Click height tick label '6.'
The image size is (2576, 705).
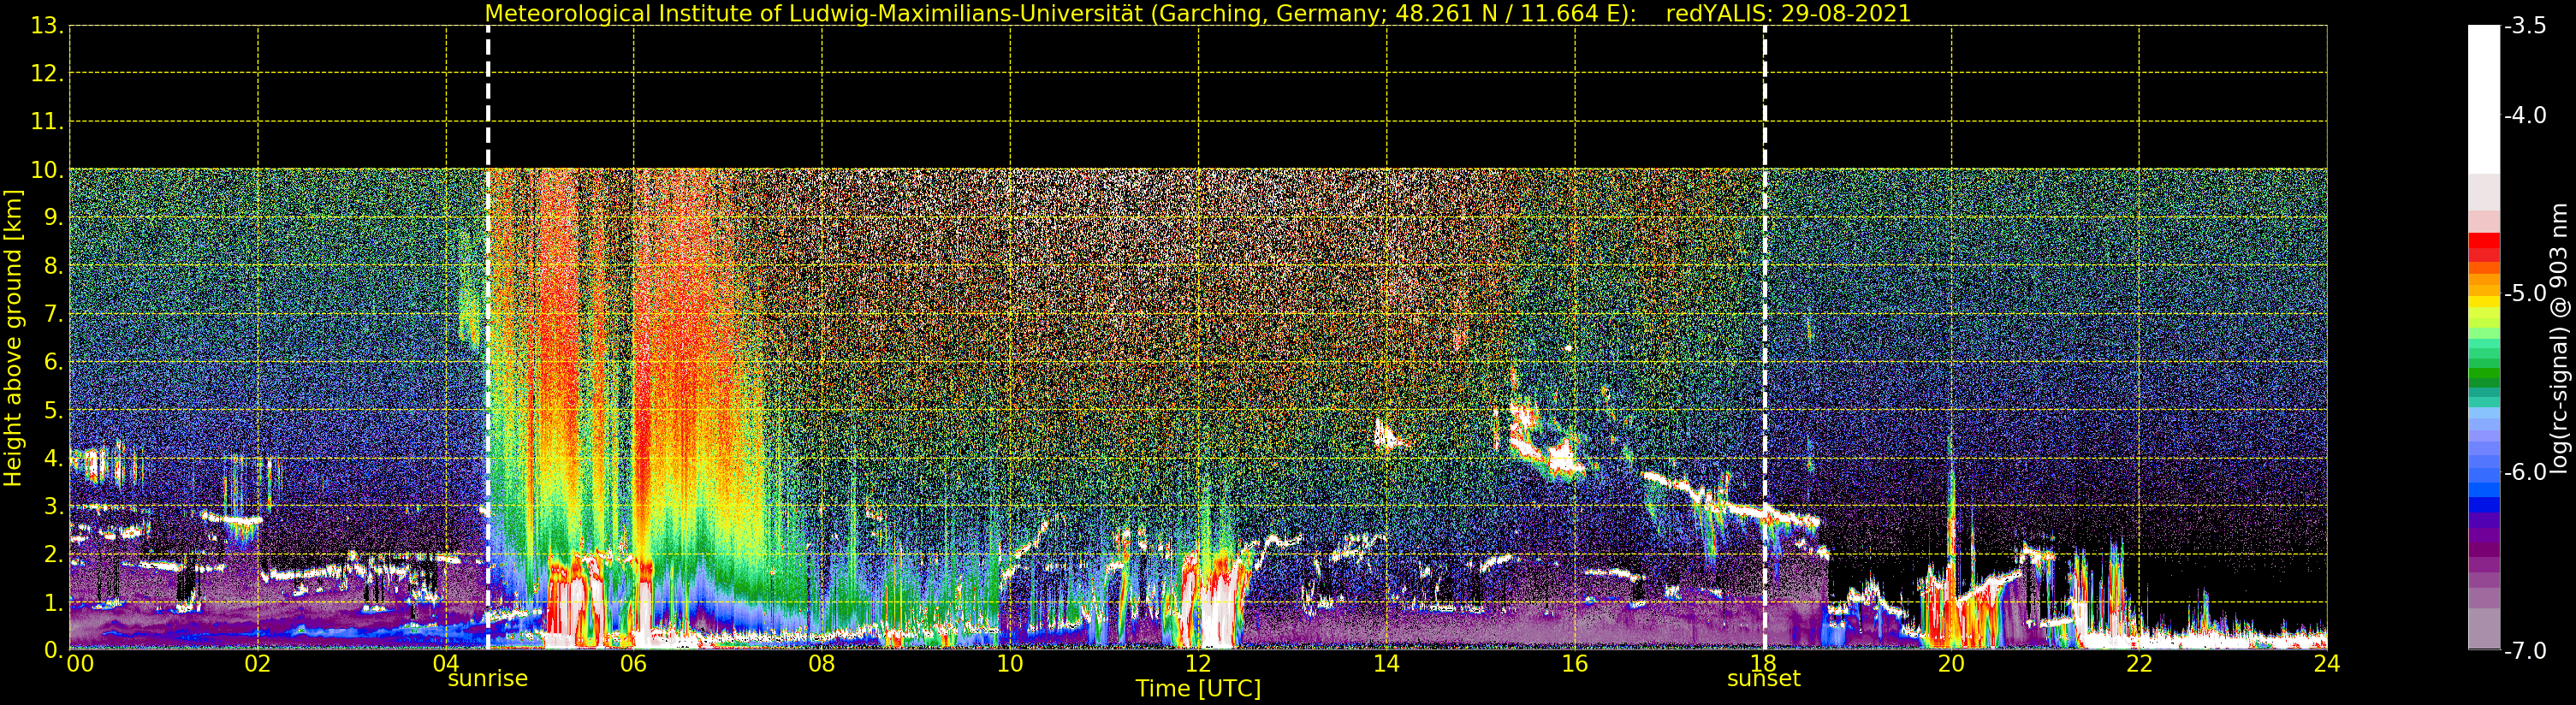[x=54, y=362]
